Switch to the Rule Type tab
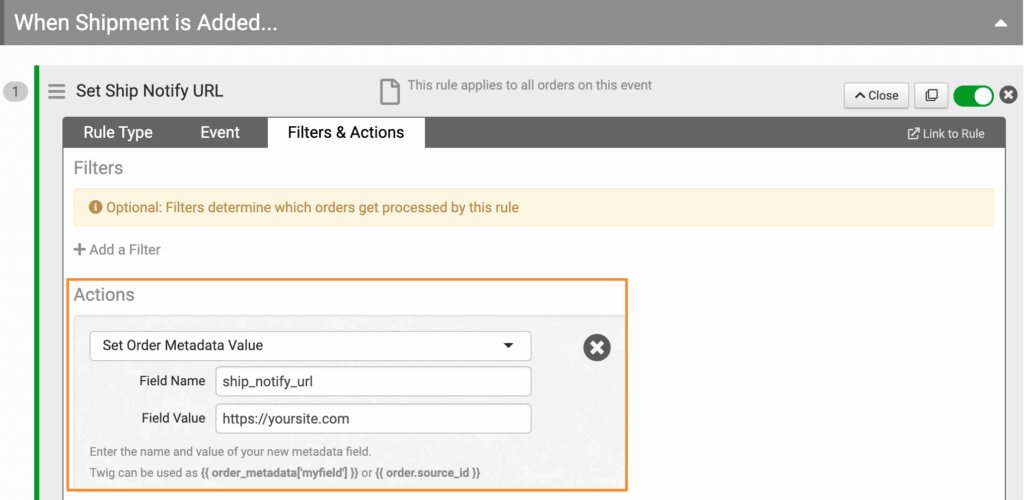1024x500 pixels. [117, 133]
